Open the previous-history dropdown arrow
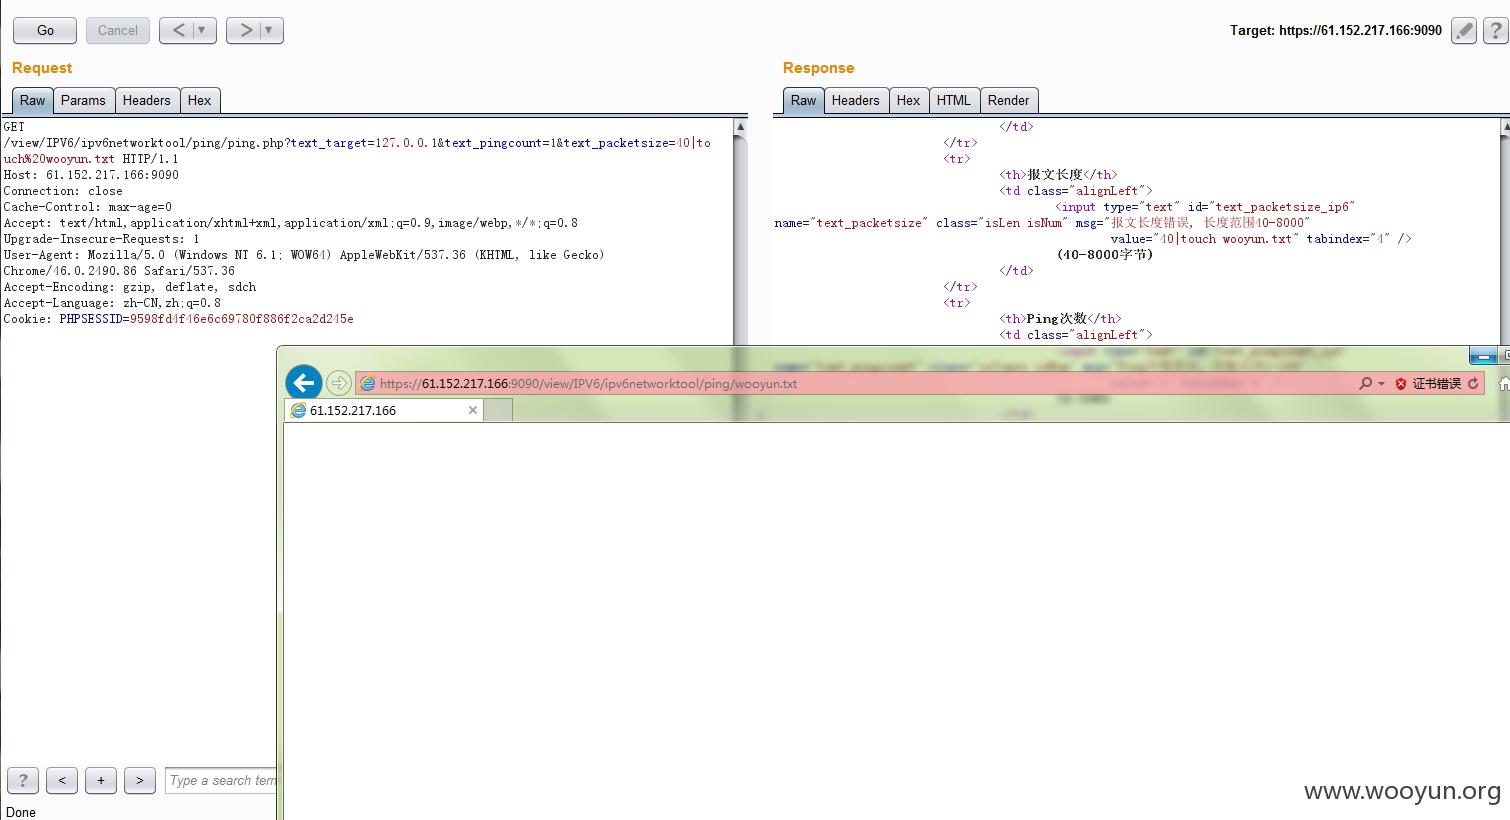This screenshot has width=1510, height=820. [x=202, y=30]
